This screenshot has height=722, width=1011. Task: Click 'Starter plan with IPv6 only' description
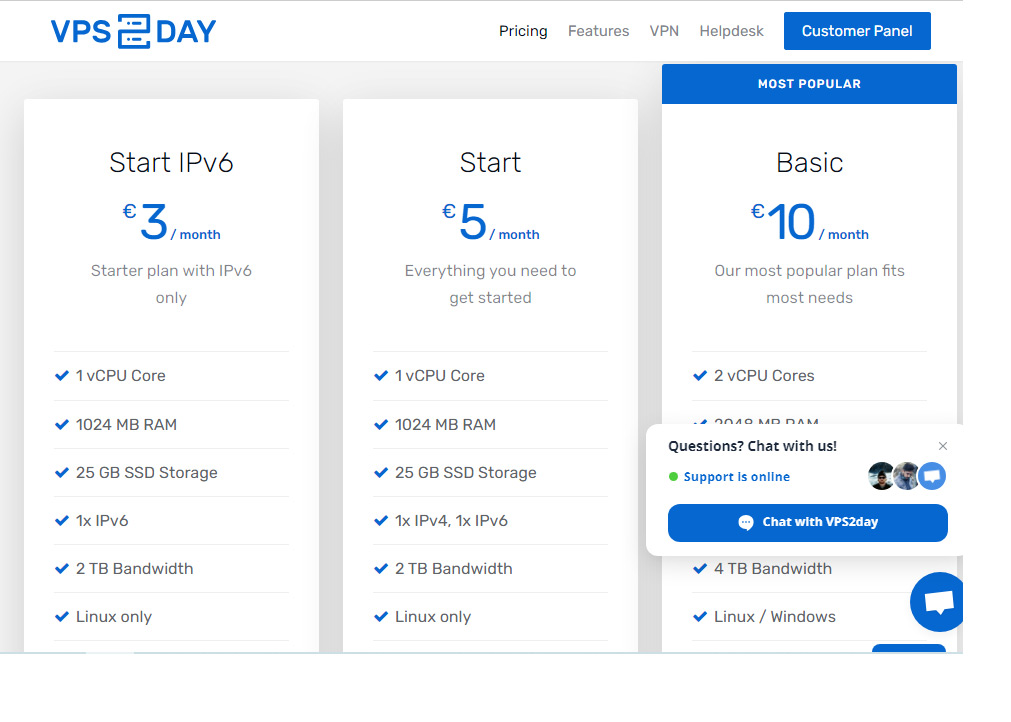point(171,284)
